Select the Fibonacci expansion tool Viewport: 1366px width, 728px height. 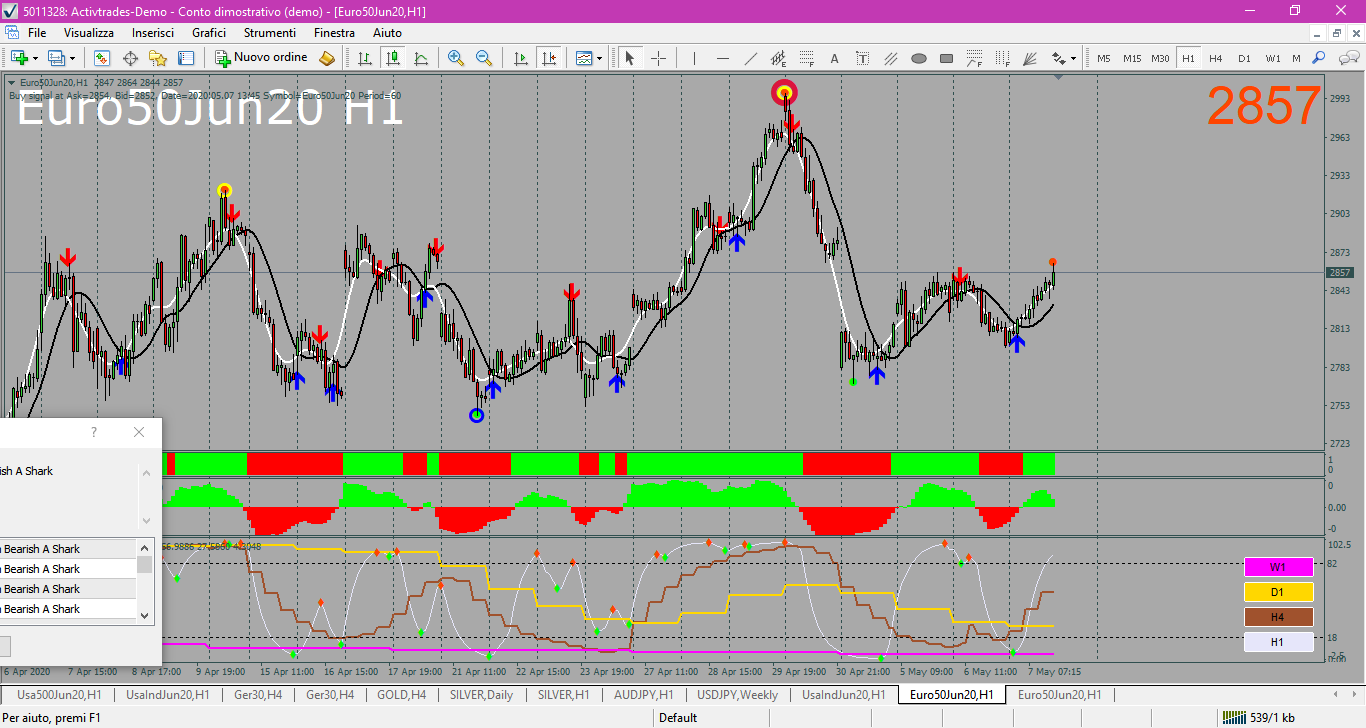(975, 58)
